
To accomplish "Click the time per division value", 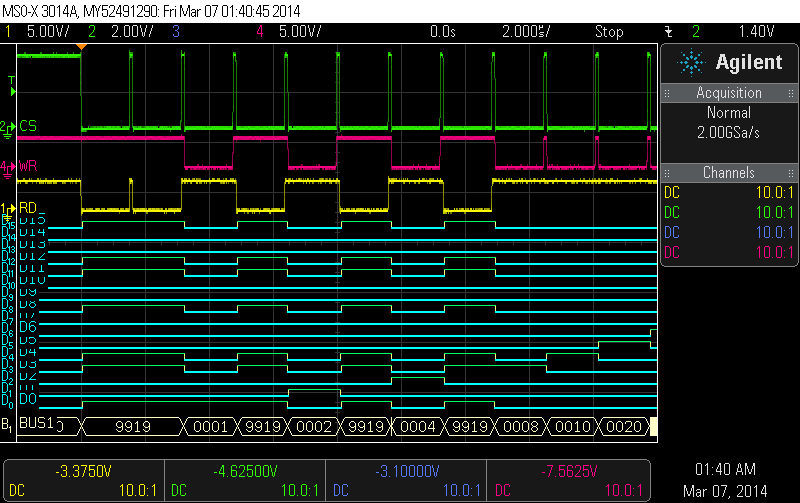I will click(x=526, y=32).
